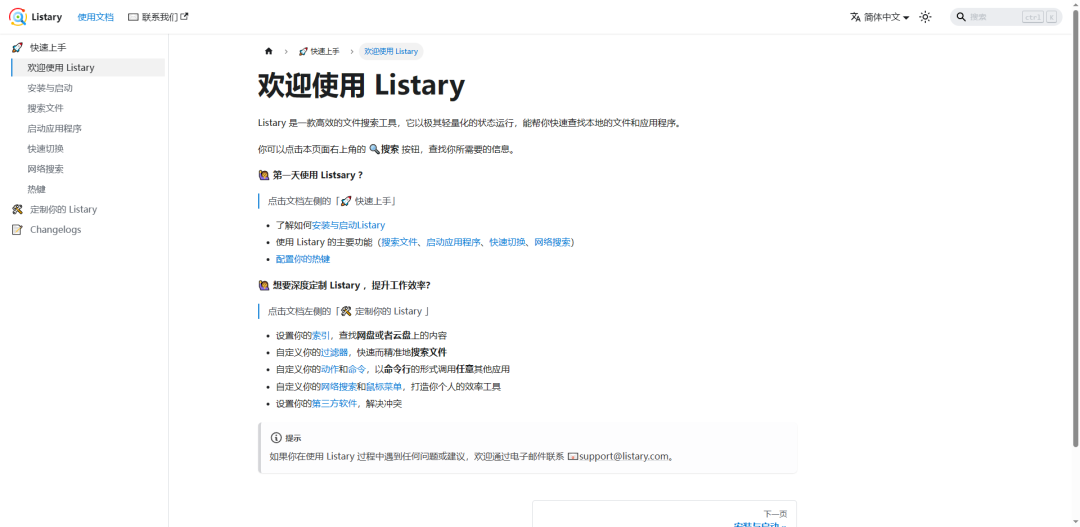1080x527 pixels.
Task: Click the Listary logo icon
Action: pyautogui.click(x=17, y=17)
